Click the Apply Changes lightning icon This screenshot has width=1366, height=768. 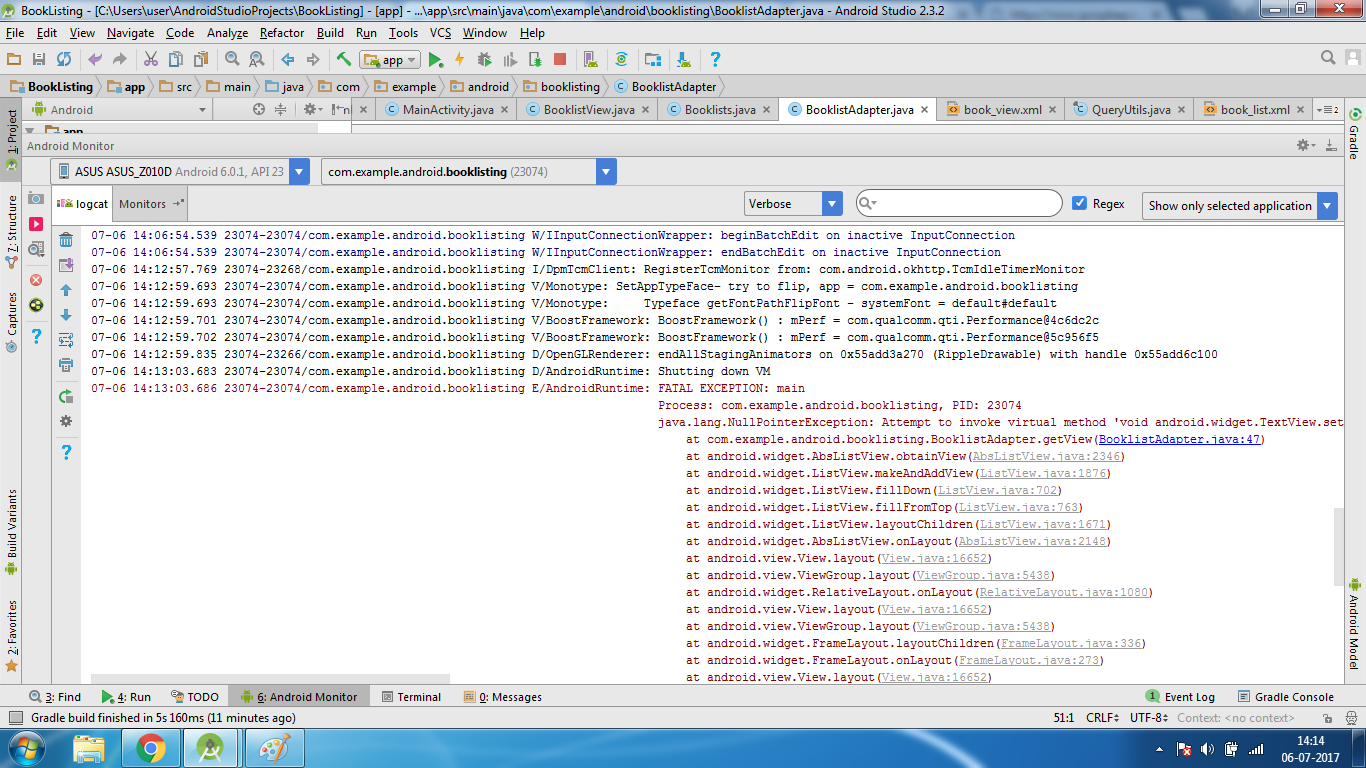click(460, 60)
